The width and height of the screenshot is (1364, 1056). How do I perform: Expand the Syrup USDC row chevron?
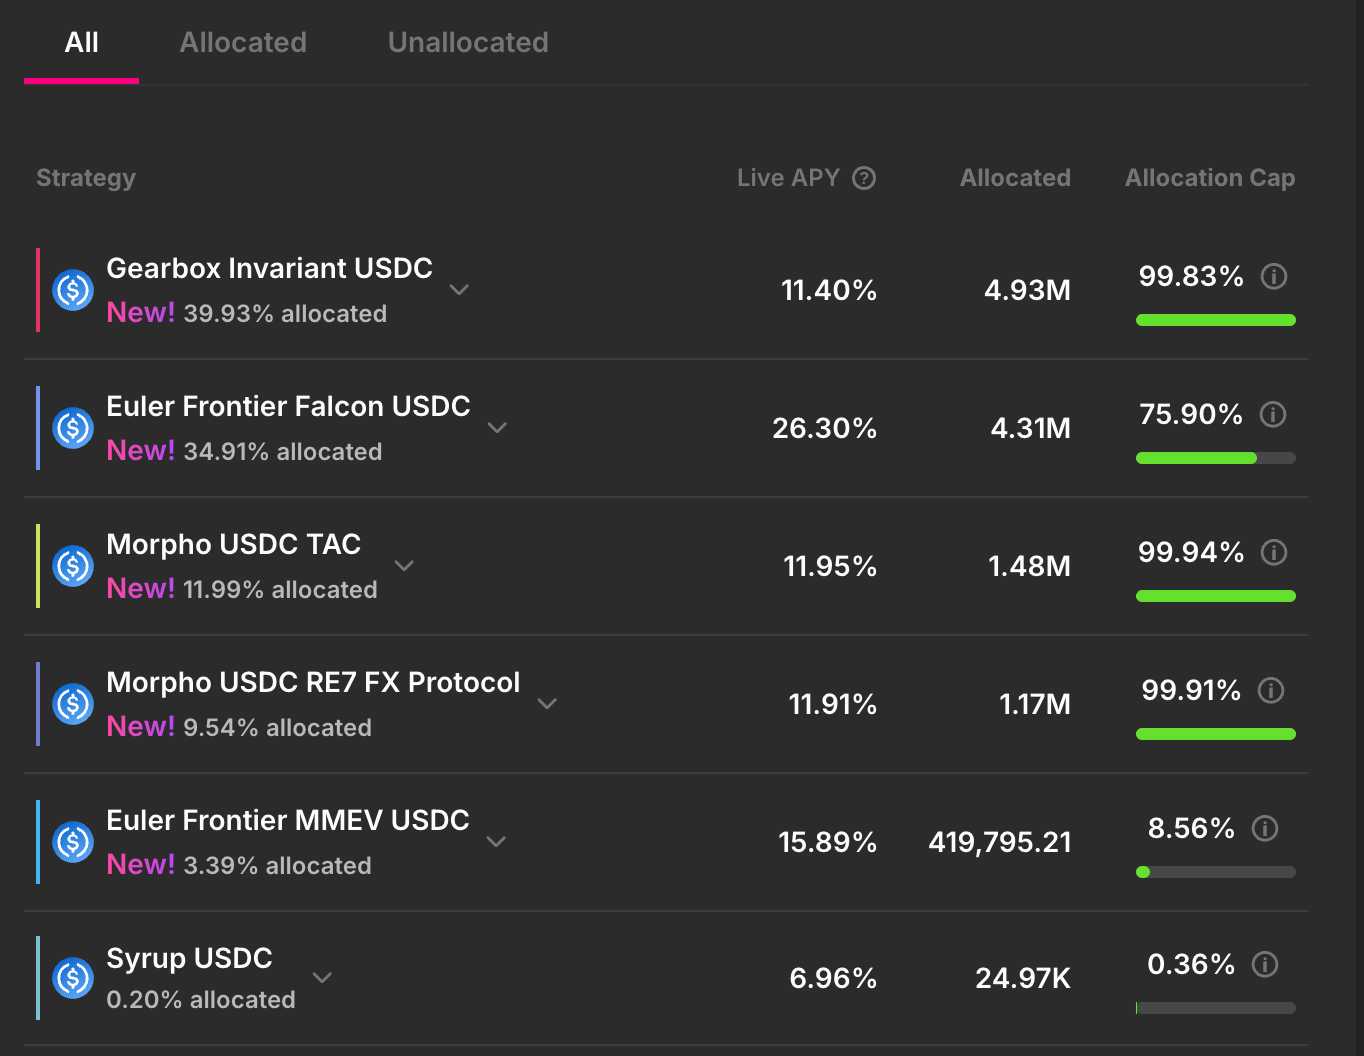(x=322, y=978)
